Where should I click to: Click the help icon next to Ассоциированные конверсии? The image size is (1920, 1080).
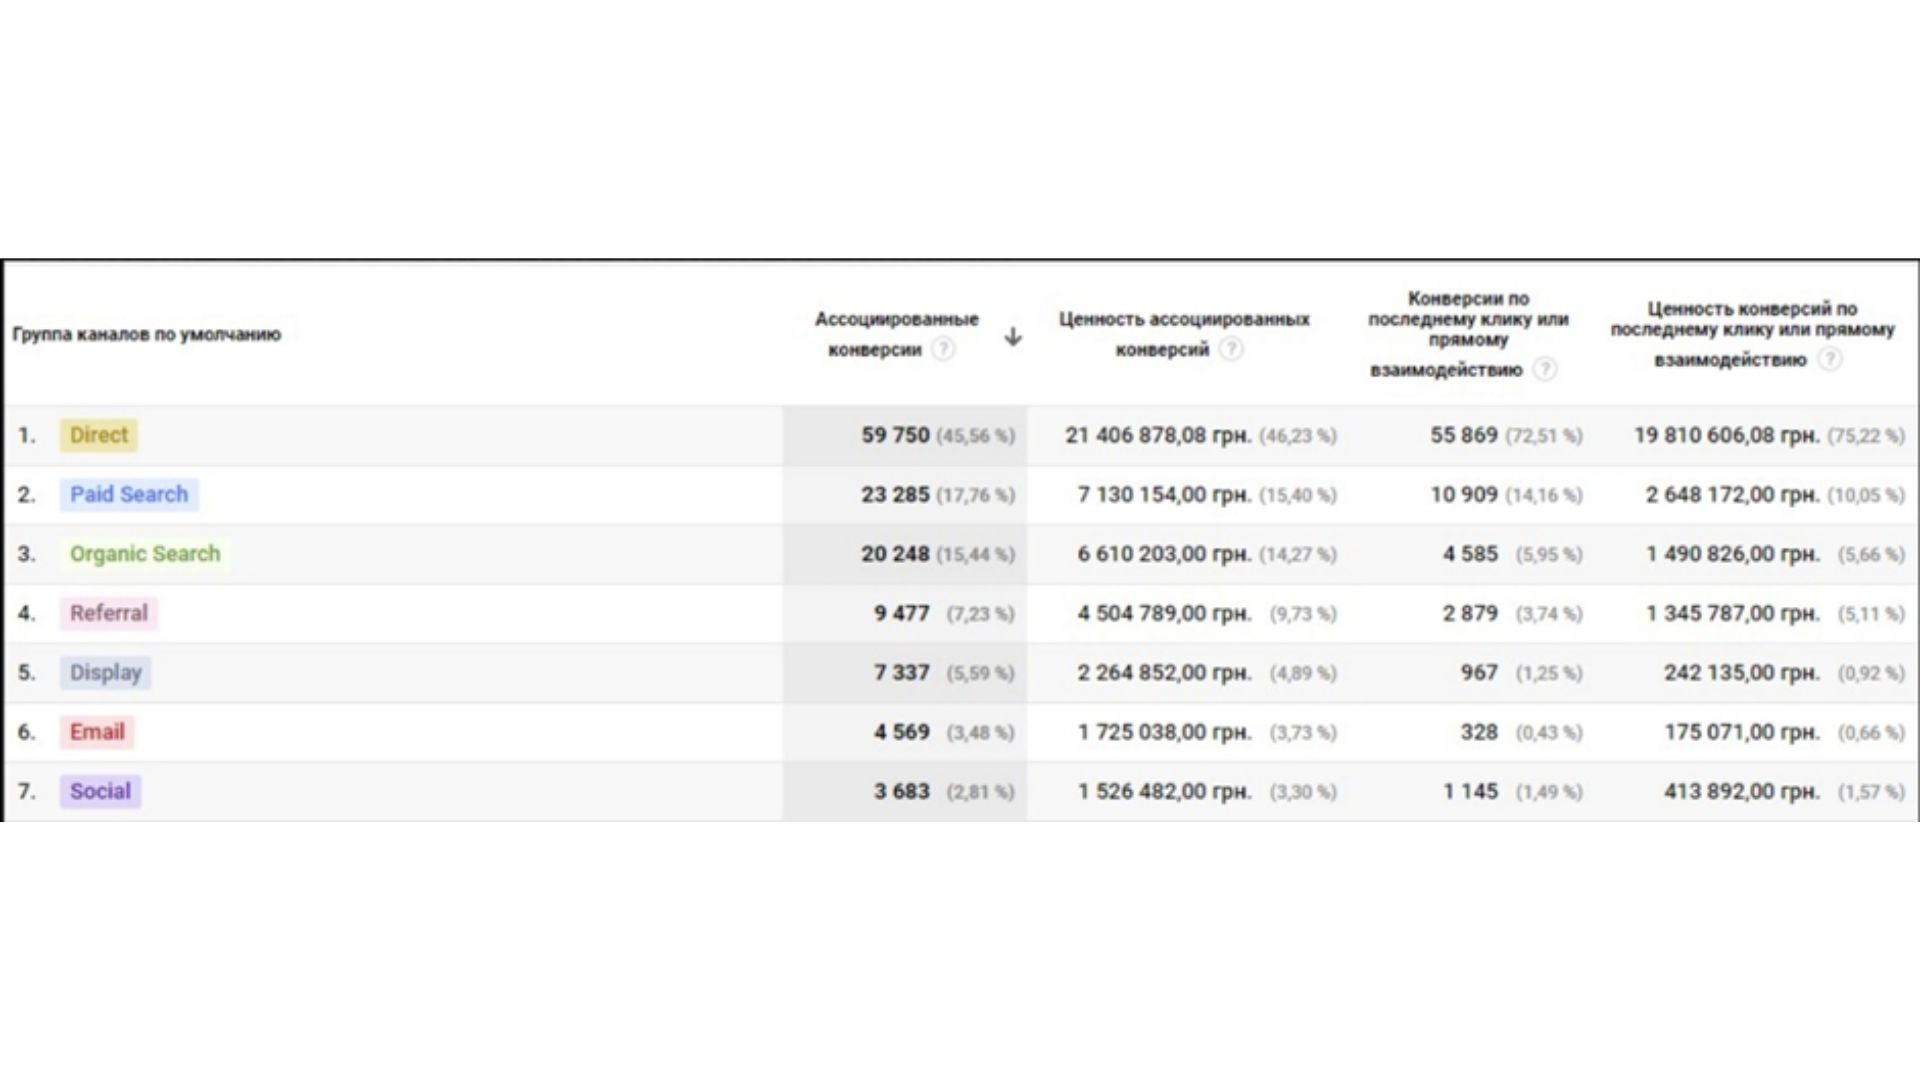pos(942,349)
